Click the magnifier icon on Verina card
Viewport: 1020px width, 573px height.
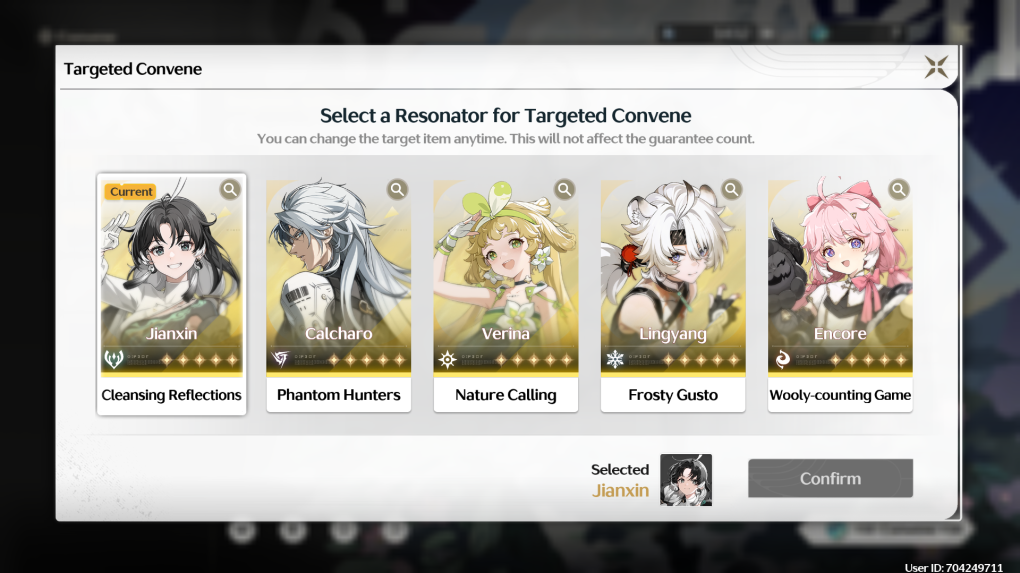click(x=564, y=189)
